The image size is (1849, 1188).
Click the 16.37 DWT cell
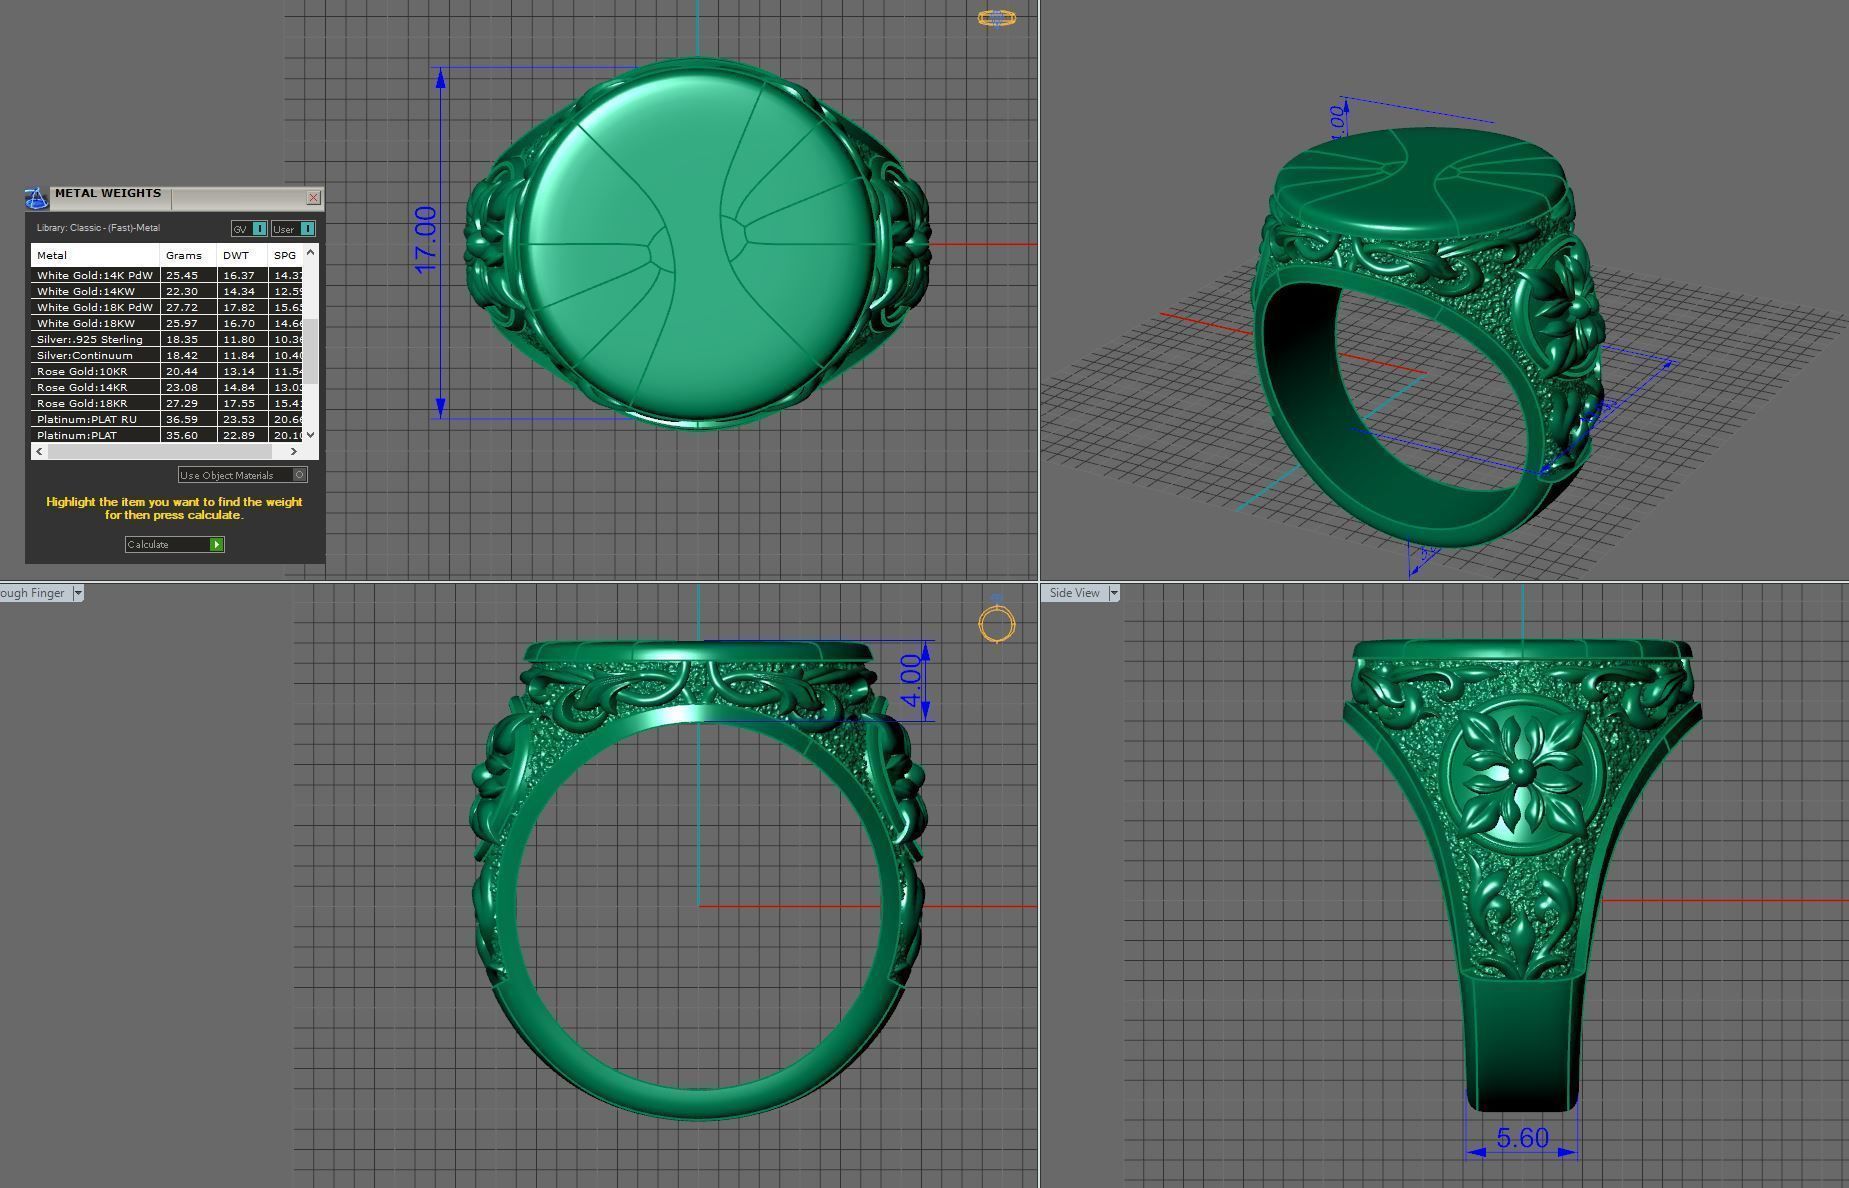tap(242, 275)
